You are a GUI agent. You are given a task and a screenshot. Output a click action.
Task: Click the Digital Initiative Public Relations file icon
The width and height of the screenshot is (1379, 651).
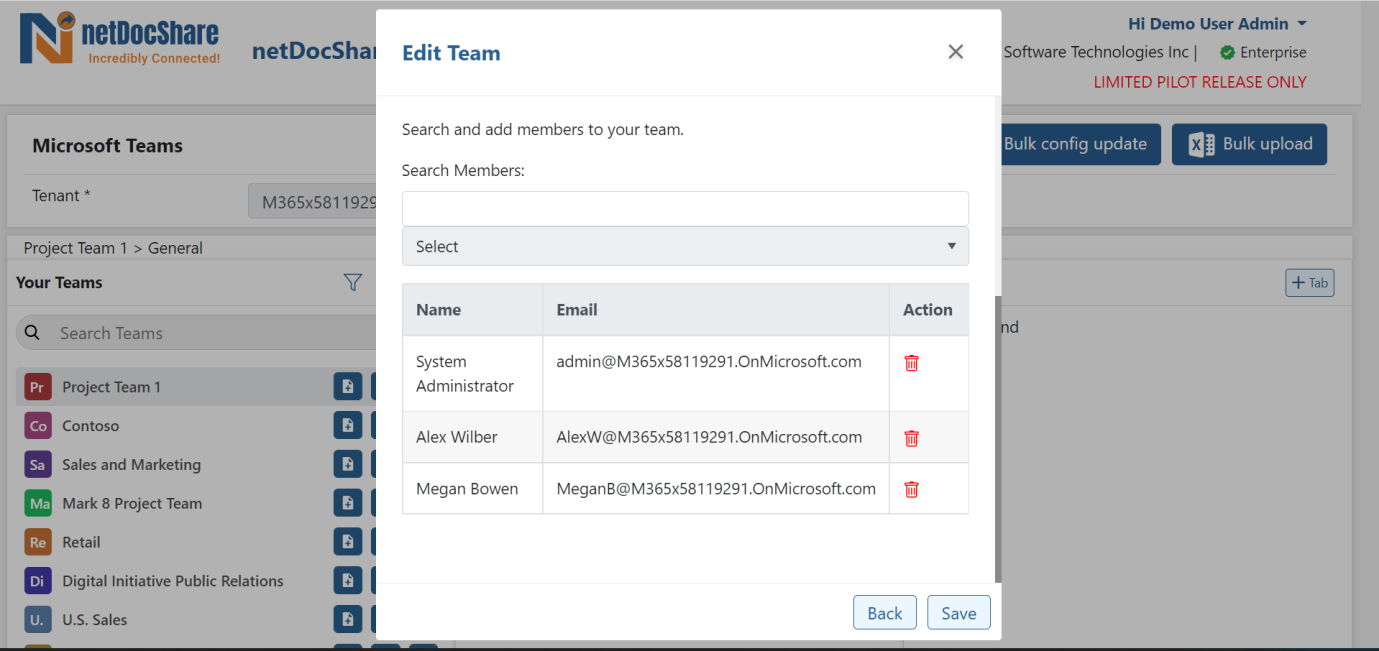[348, 581]
